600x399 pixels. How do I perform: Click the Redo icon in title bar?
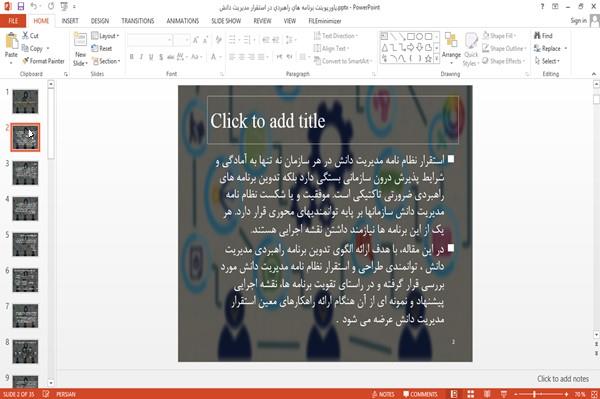point(51,7)
